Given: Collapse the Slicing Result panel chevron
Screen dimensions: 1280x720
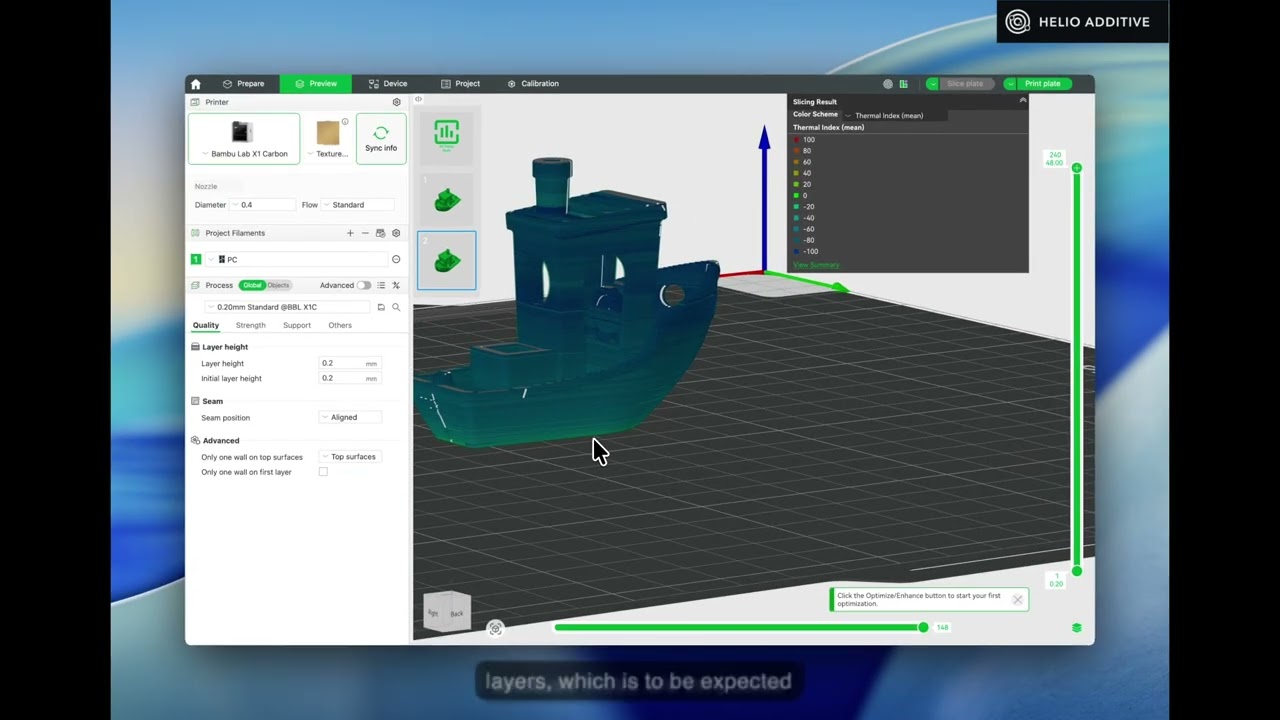Looking at the screenshot, I should (1022, 100).
